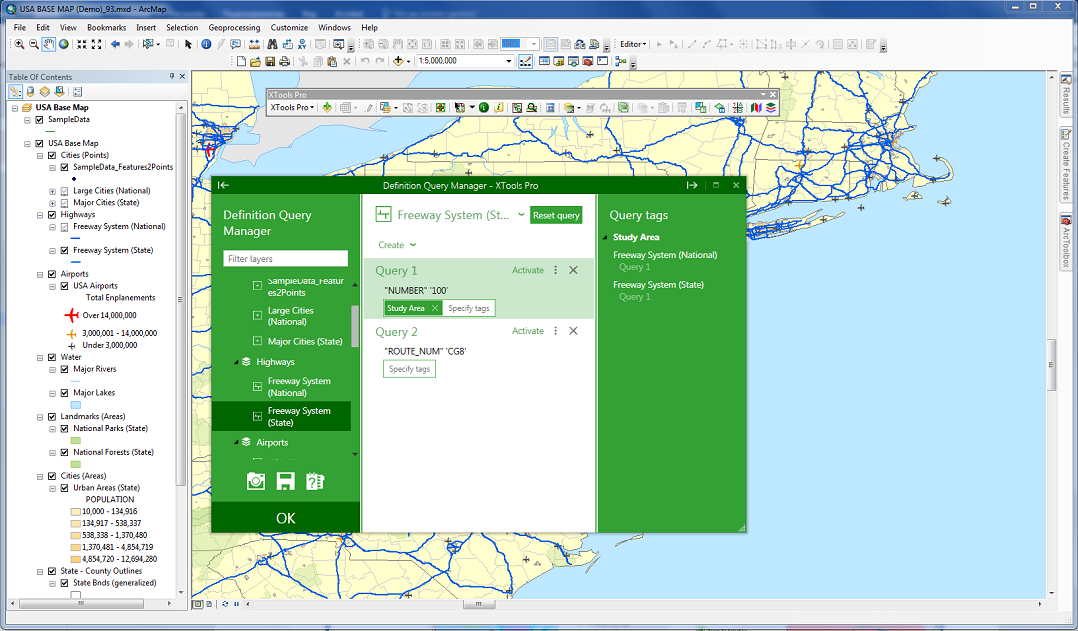Image resolution: width=1078 pixels, height=631 pixels.
Task: Collapse Query Manager left panel arrow
Action: click(x=223, y=185)
